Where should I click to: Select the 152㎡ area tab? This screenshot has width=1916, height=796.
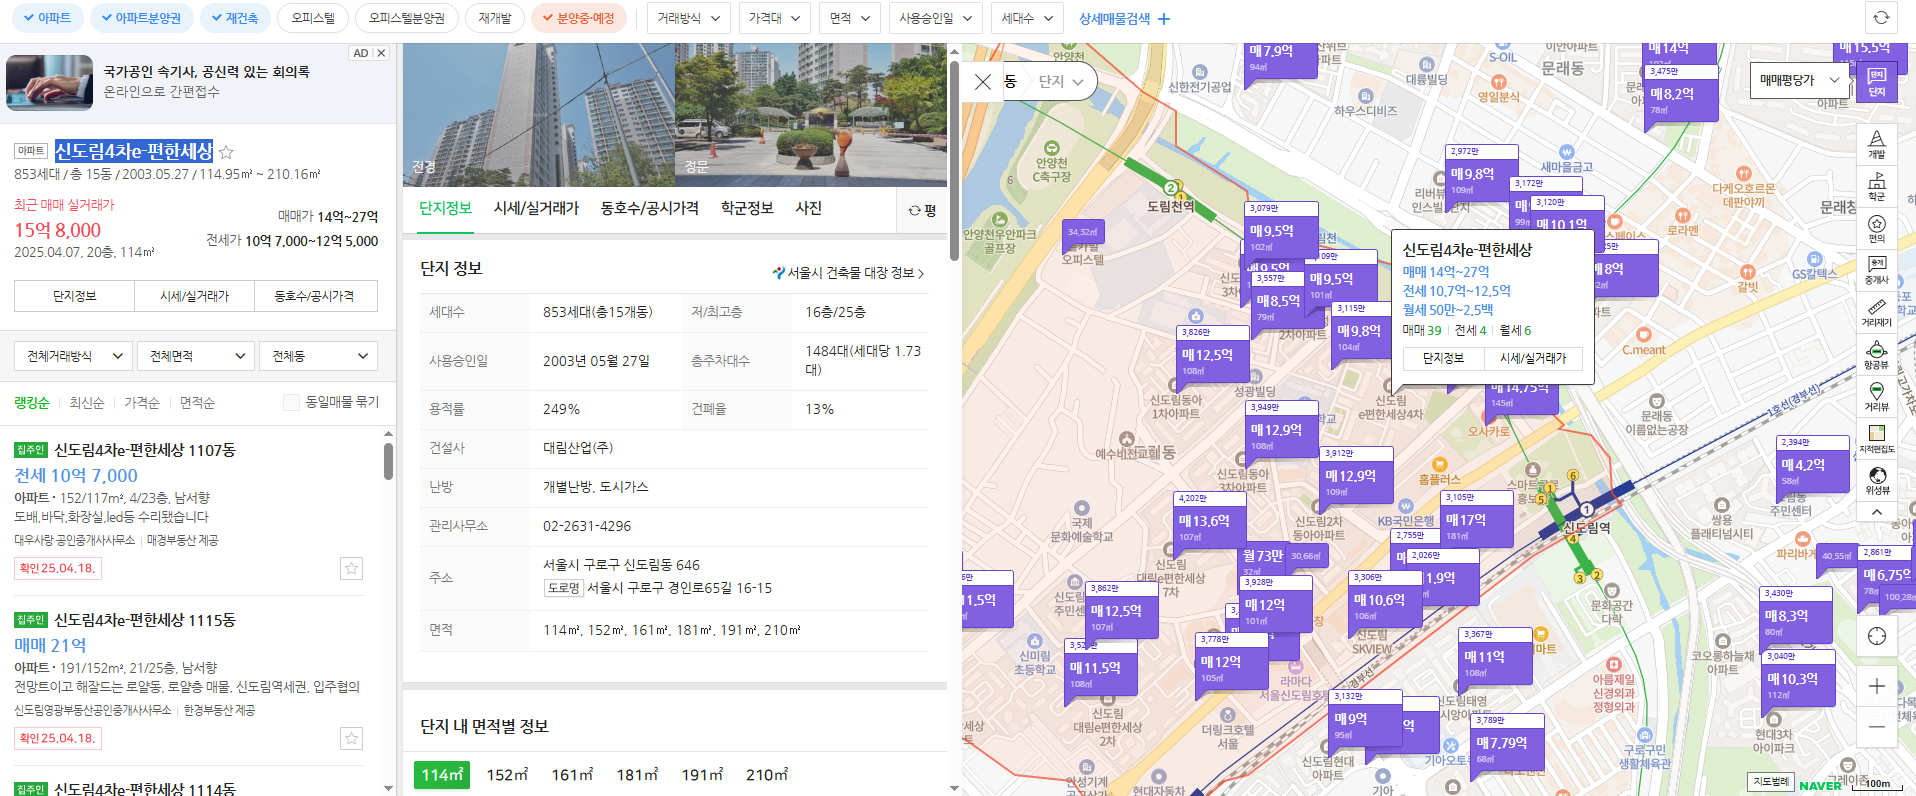pos(507,775)
